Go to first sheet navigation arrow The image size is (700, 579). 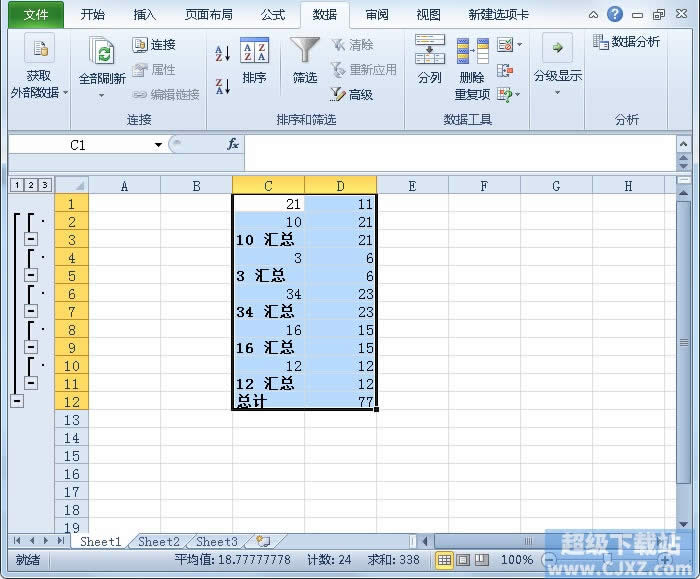(x=17, y=541)
